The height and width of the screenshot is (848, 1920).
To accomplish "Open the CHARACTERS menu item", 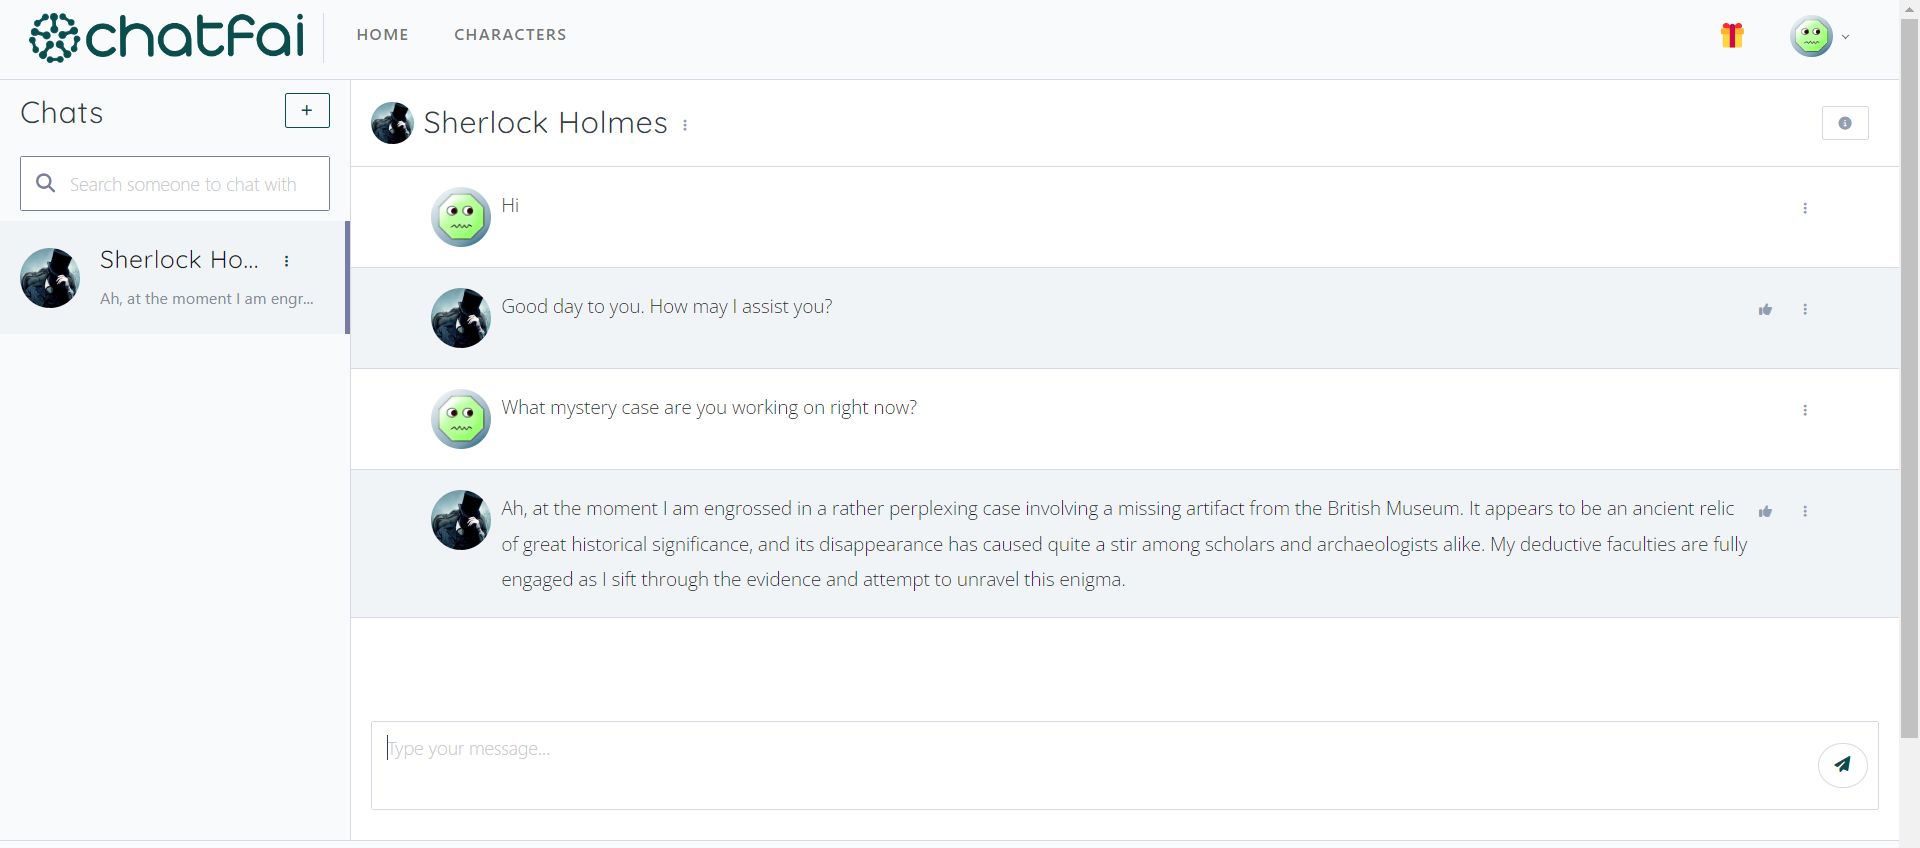I will point(510,35).
